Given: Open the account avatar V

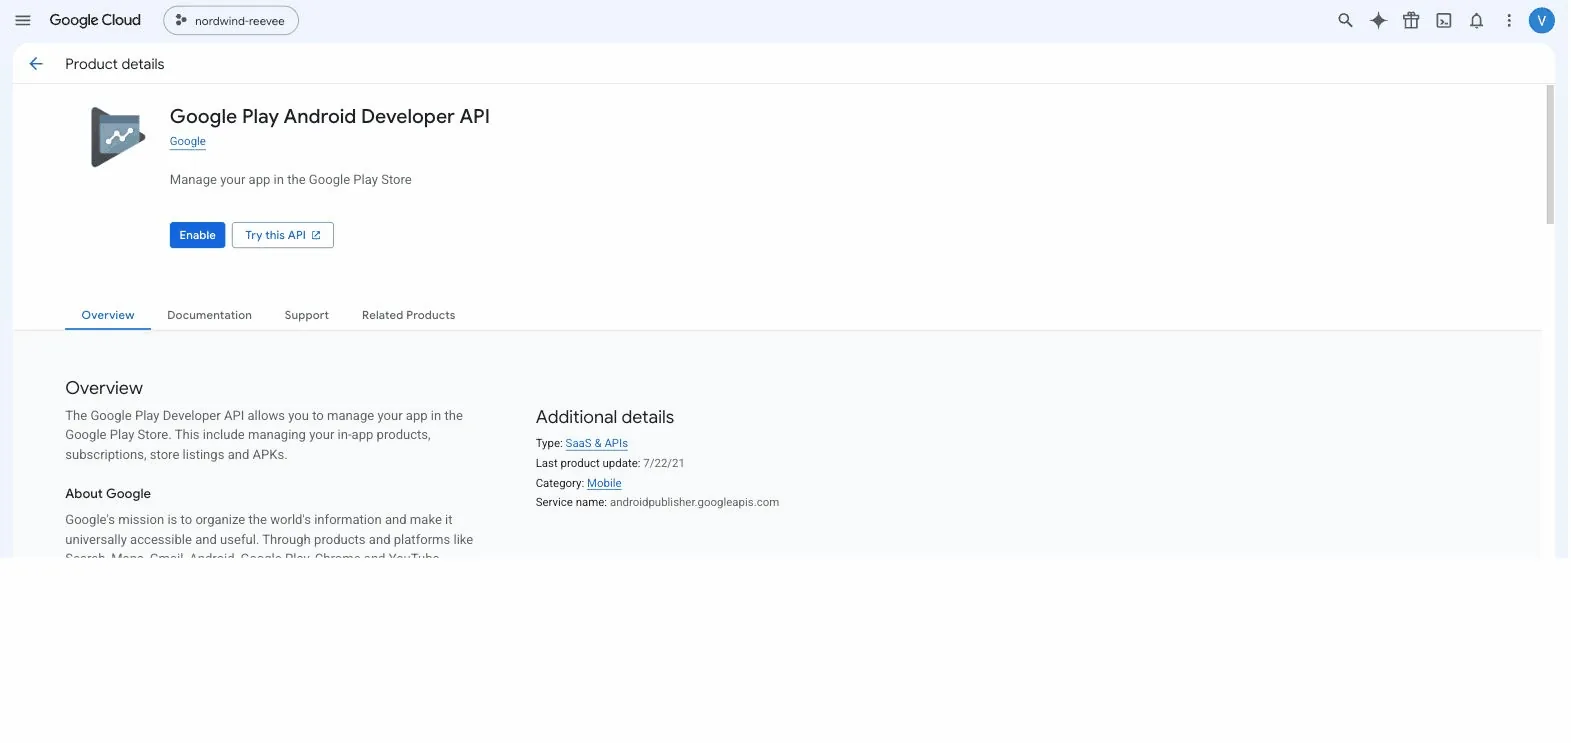Looking at the screenshot, I should coord(1542,20).
